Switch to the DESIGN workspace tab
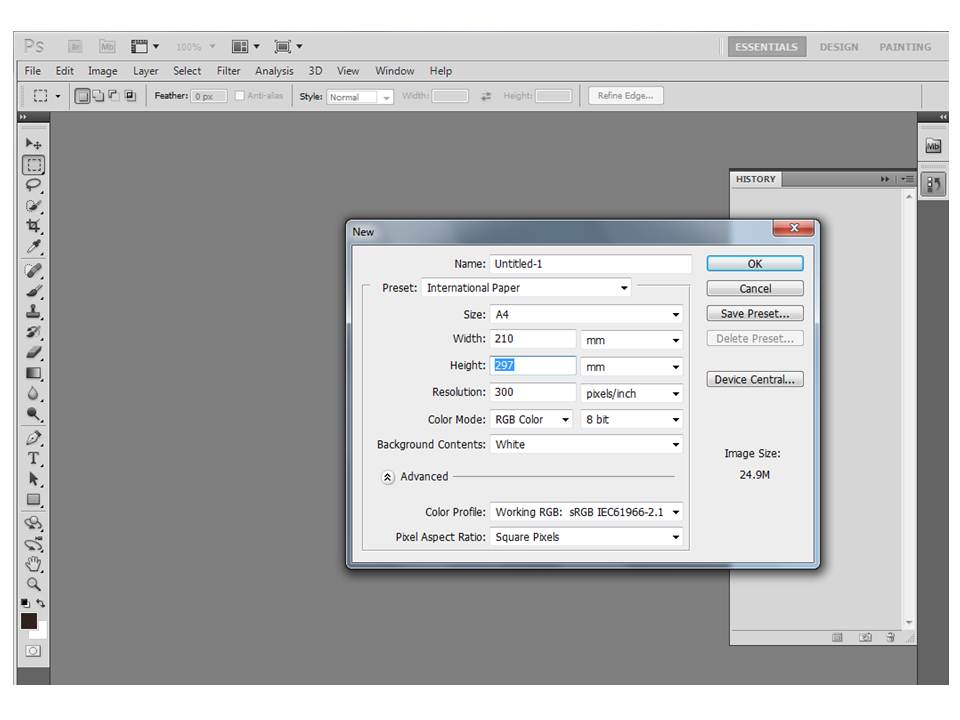Screen dimensions: 960x720 (839, 46)
